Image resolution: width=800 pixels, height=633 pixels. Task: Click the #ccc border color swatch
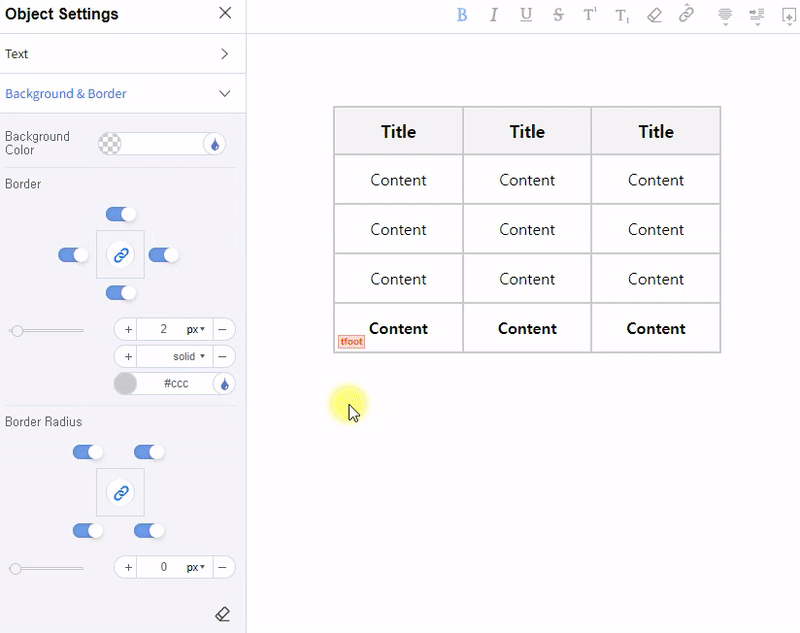[x=125, y=384]
